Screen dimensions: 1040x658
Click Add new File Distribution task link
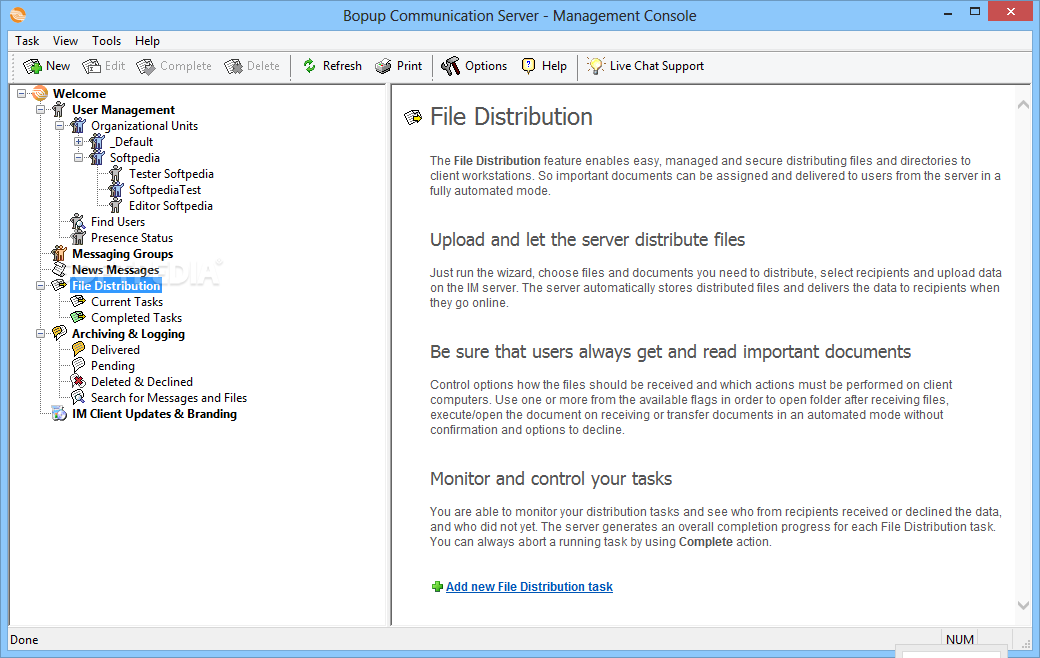[529, 587]
